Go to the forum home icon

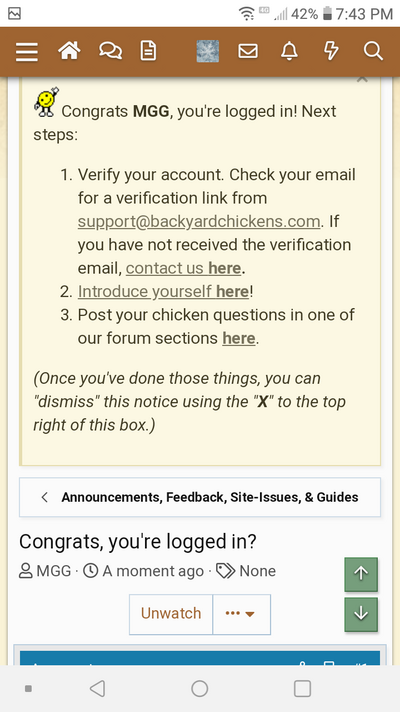point(69,51)
